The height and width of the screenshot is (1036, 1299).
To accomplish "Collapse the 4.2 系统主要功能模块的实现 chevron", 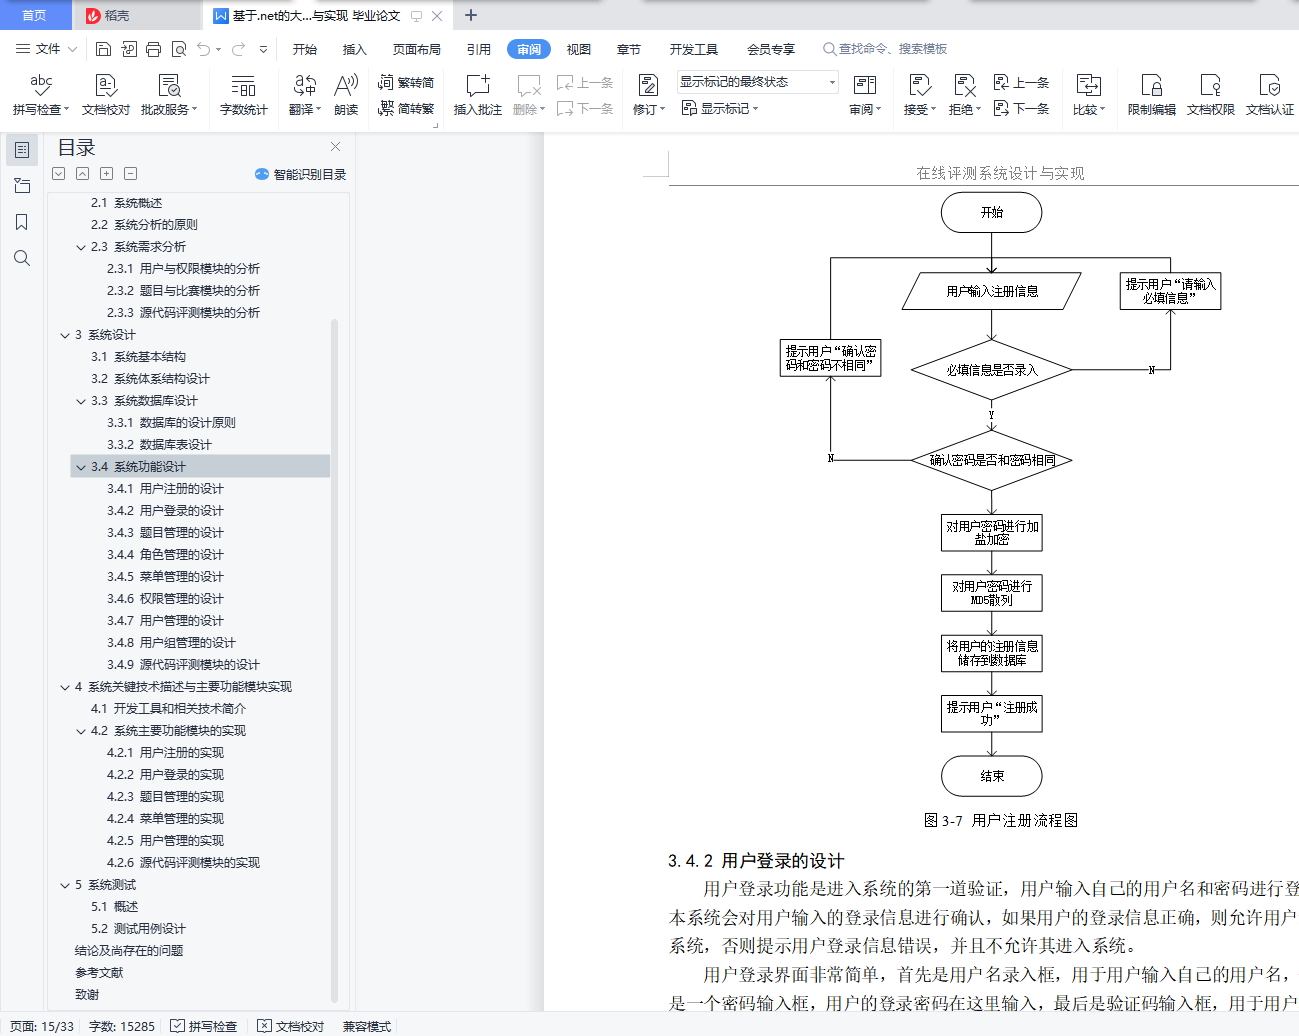I will (81, 731).
